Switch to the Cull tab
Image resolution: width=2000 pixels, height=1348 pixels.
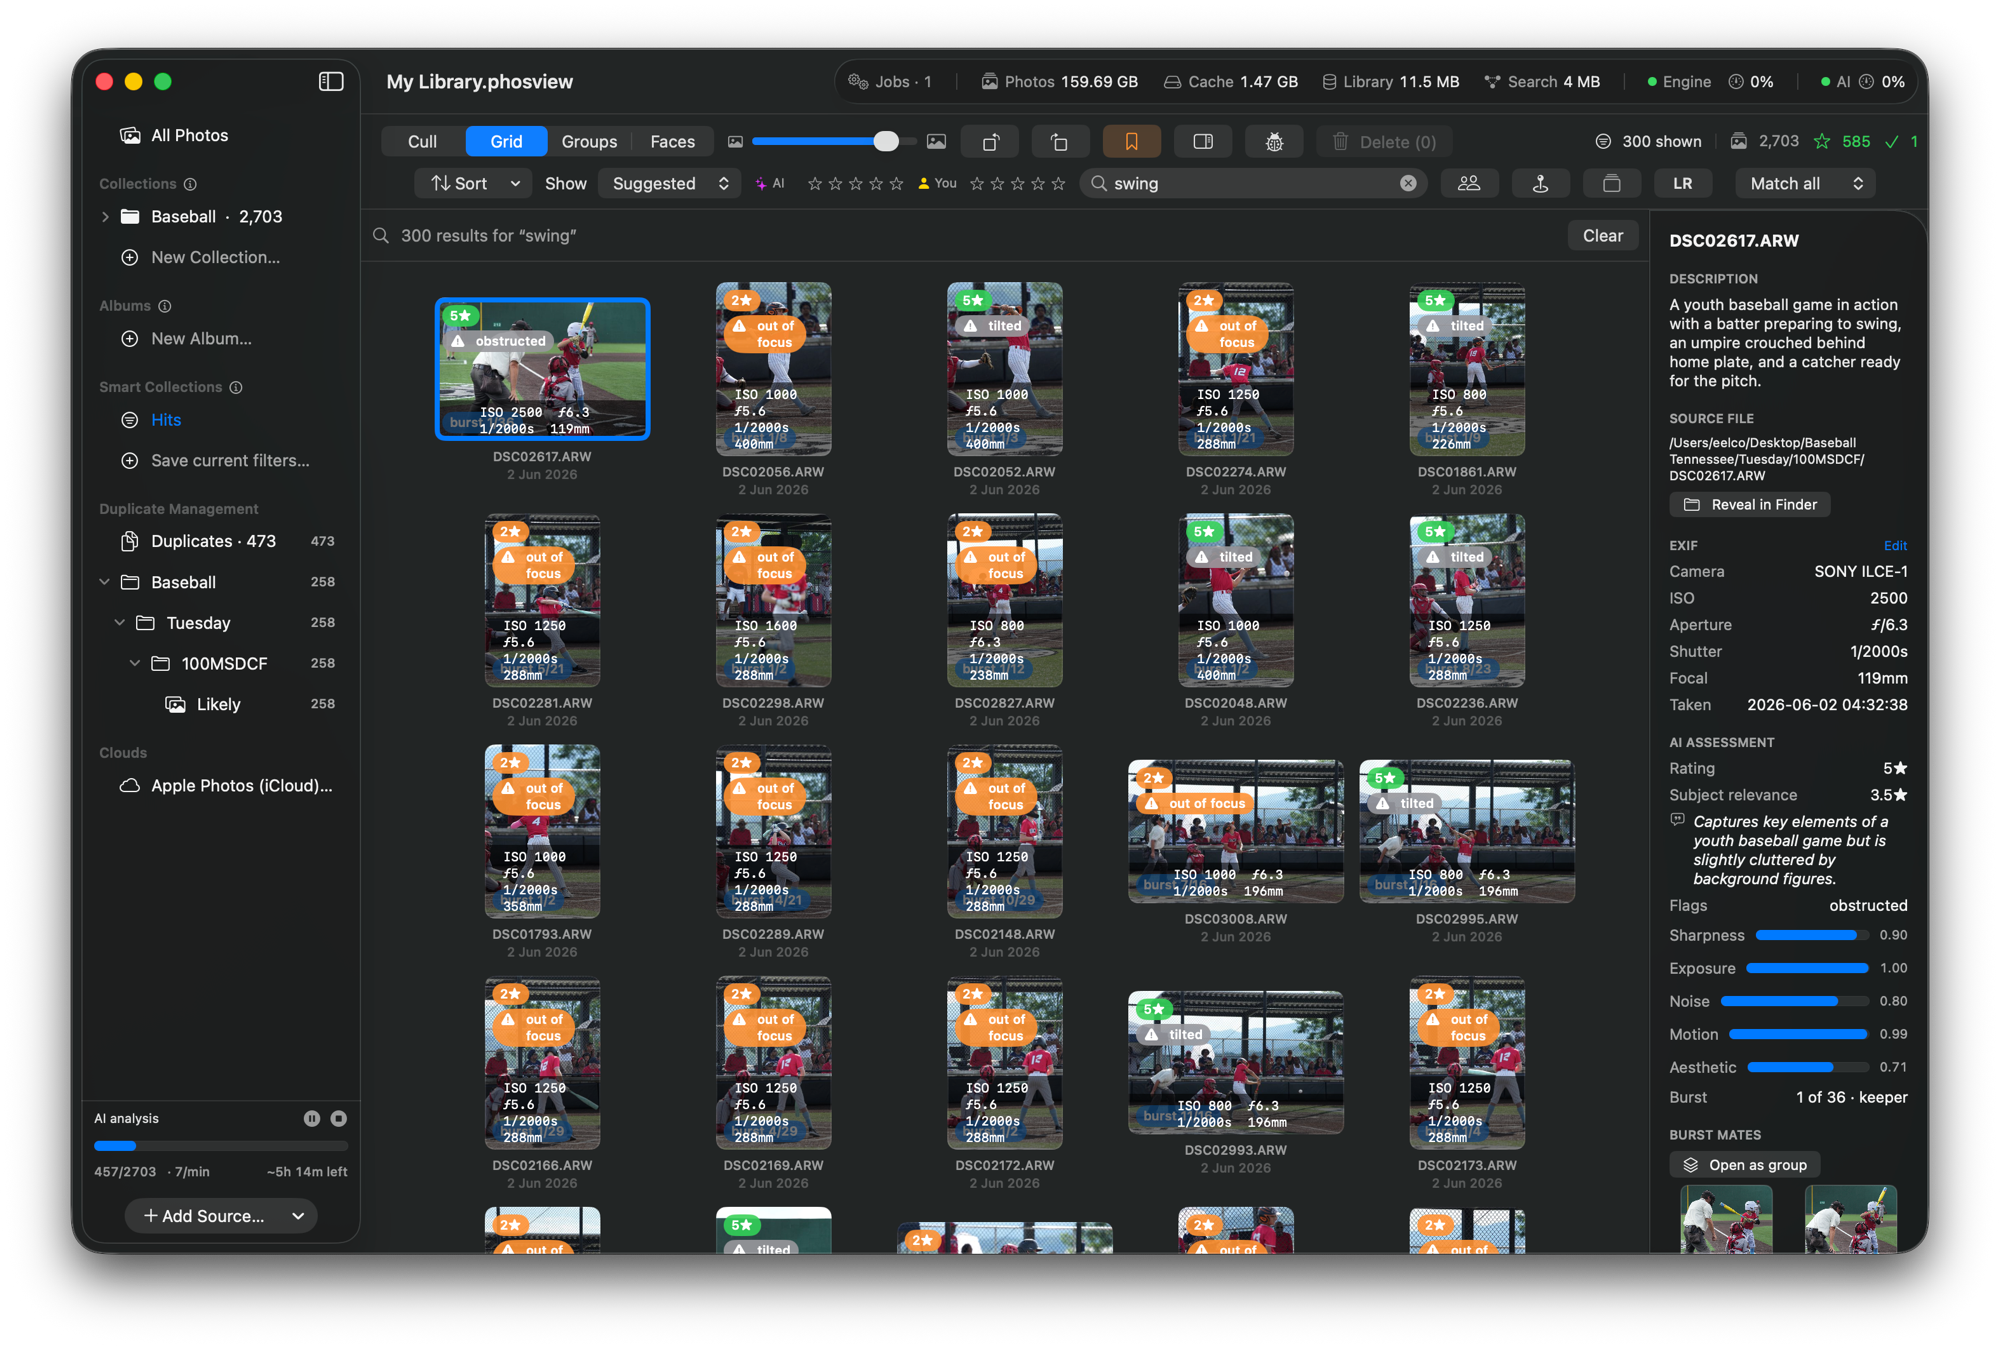[x=422, y=142]
